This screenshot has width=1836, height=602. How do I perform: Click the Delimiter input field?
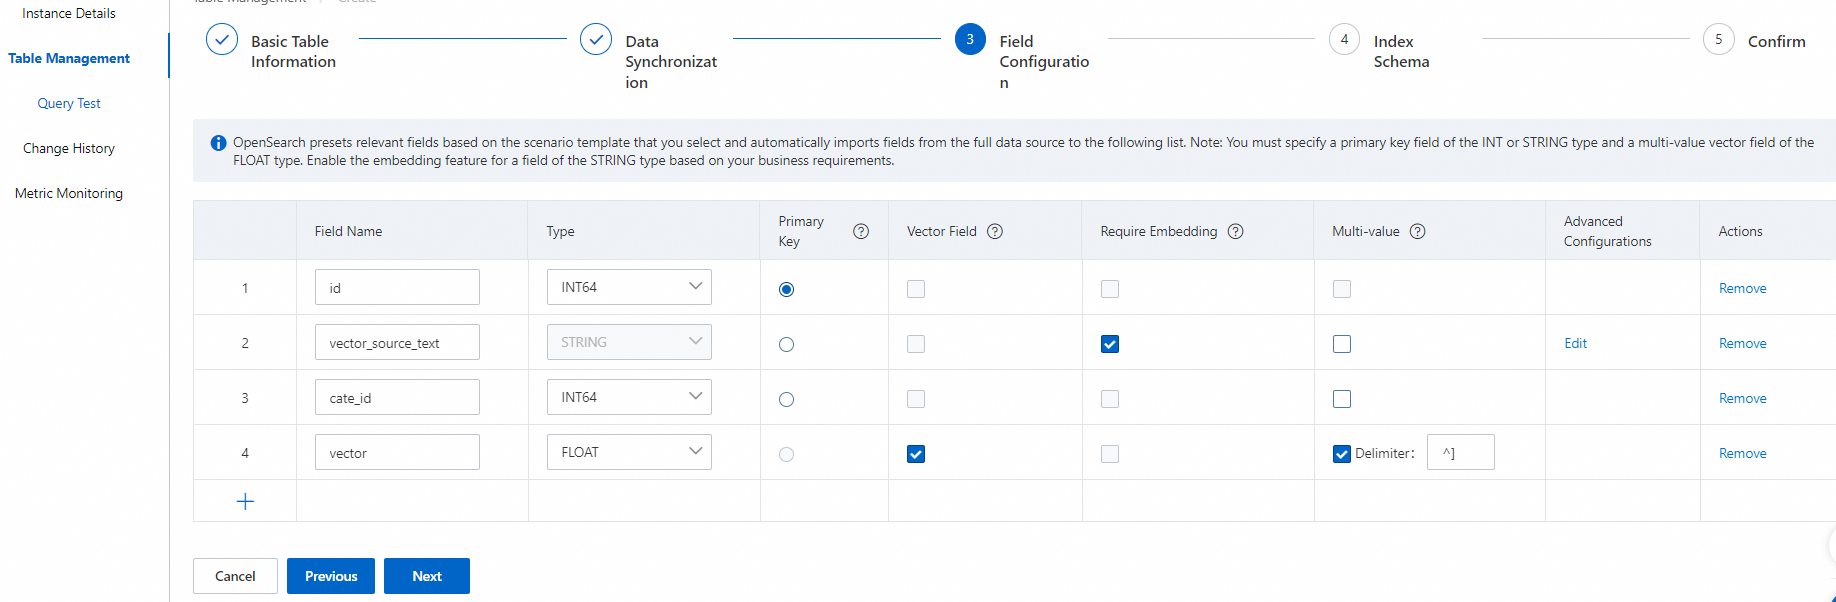pyautogui.click(x=1460, y=453)
